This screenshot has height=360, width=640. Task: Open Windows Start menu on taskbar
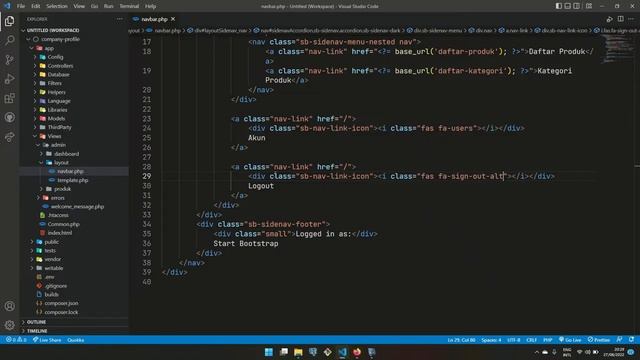pos(269,352)
